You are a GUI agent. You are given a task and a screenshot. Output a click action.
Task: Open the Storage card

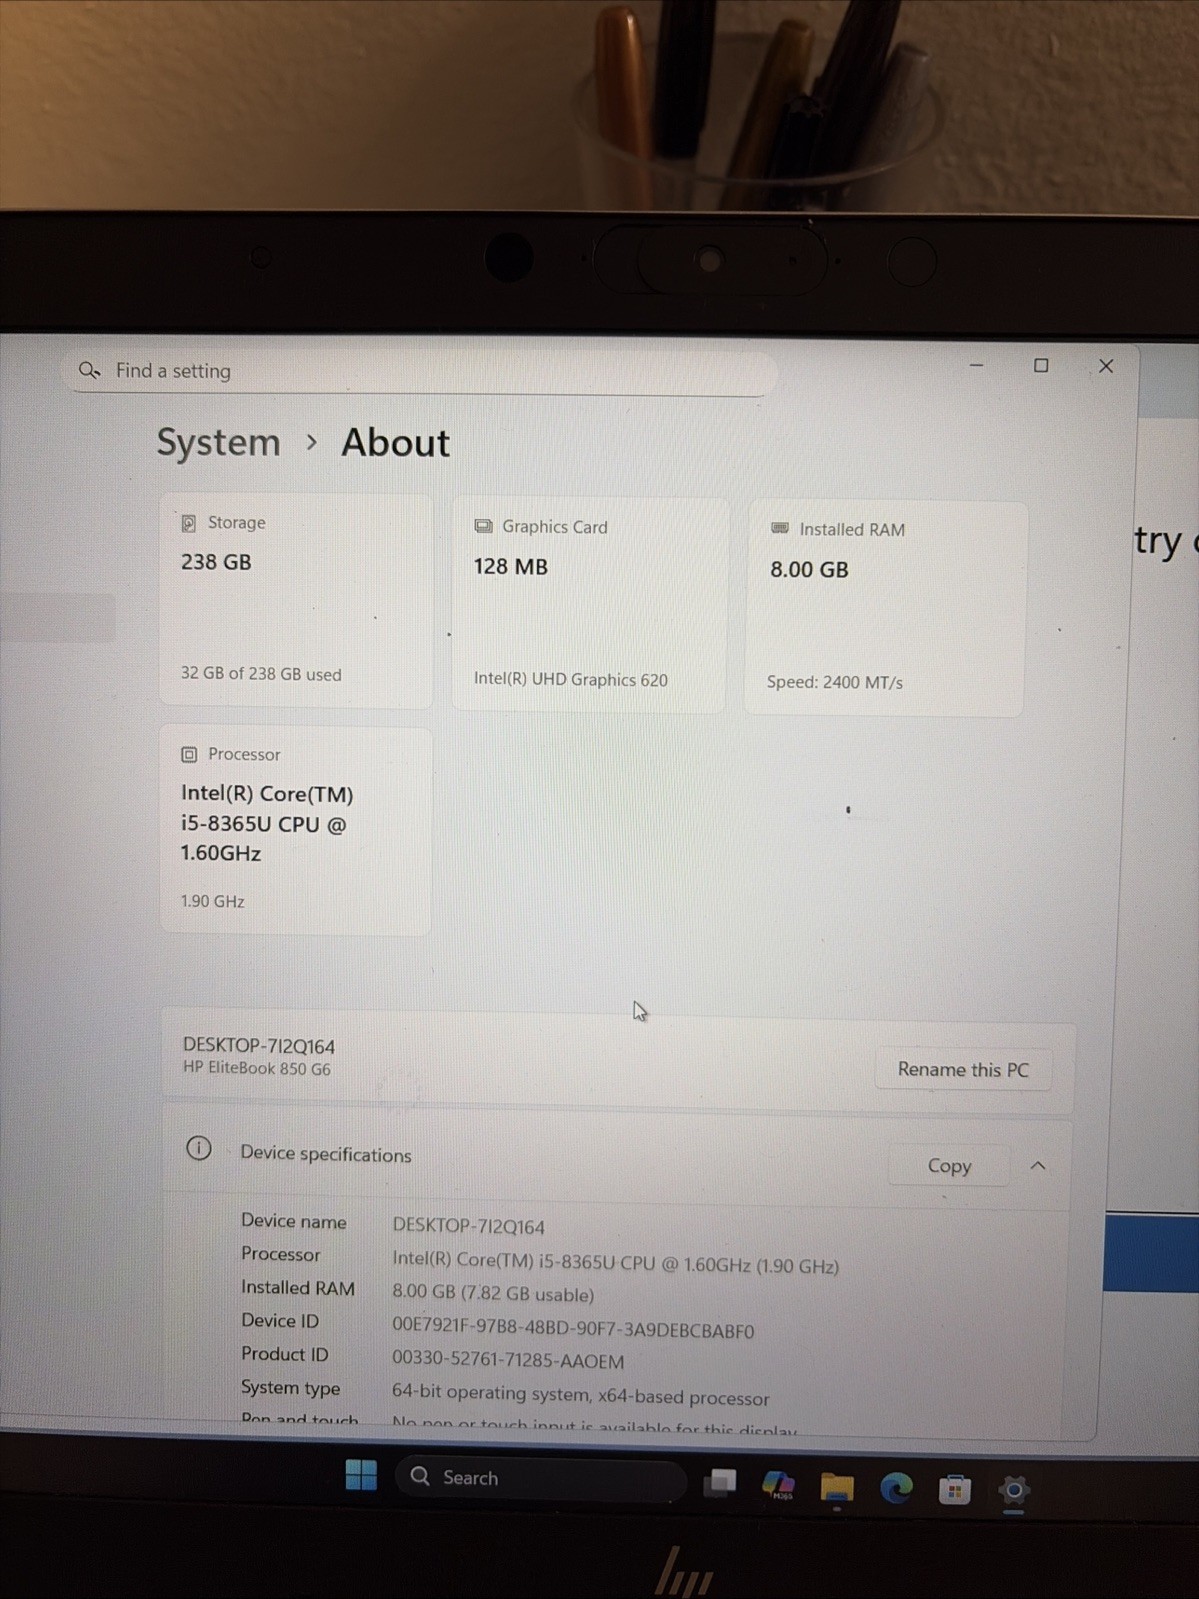tap(296, 600)
